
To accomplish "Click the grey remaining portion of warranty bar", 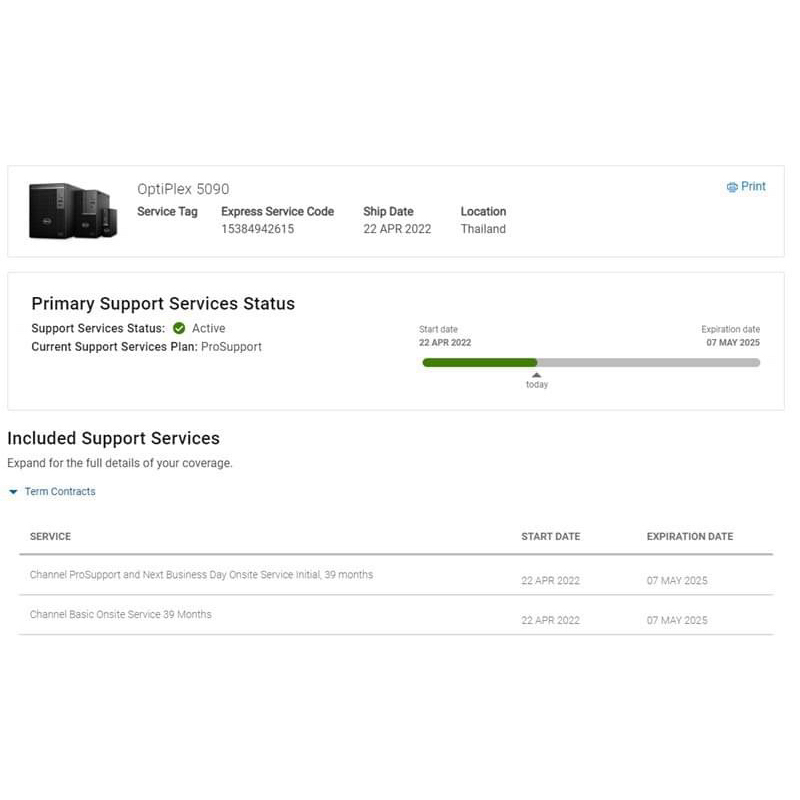I will click(648, 362).
